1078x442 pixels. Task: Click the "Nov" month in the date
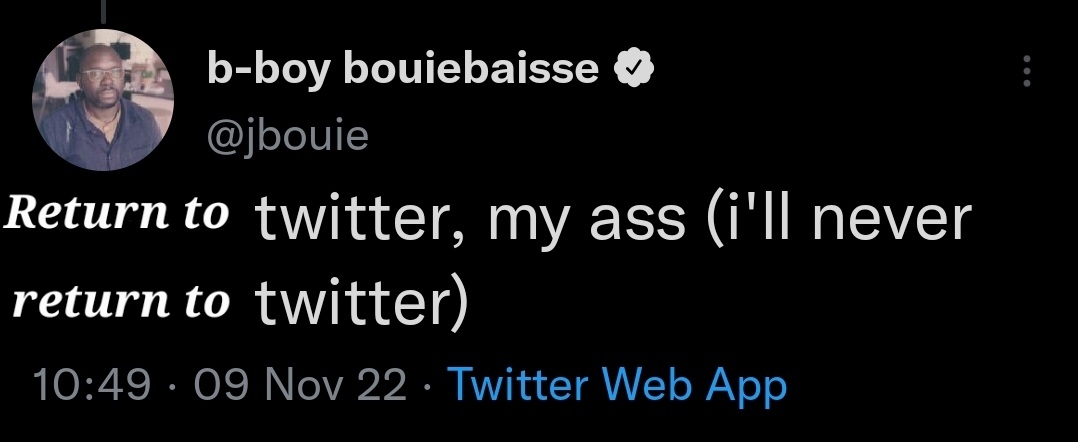click(x=308, y=385)
